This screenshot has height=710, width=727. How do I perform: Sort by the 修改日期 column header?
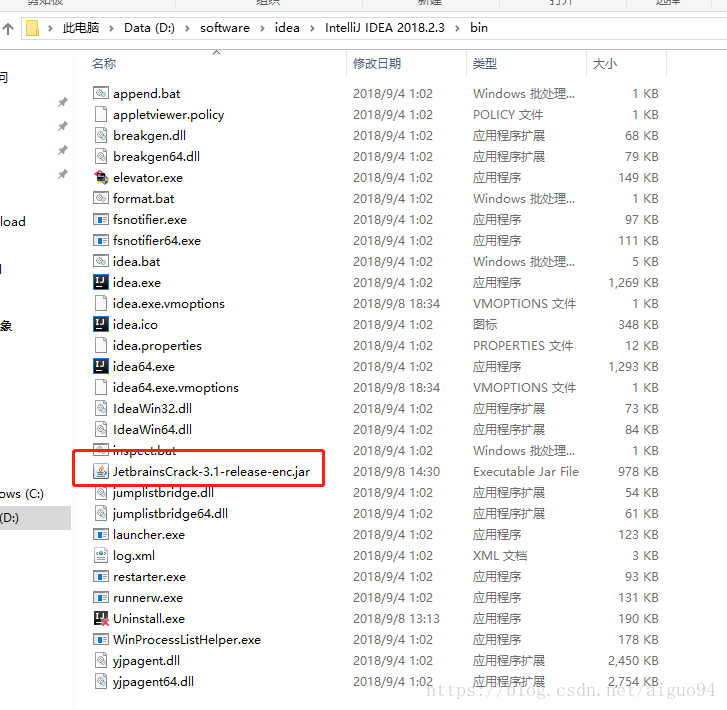[x=377, y=64]
